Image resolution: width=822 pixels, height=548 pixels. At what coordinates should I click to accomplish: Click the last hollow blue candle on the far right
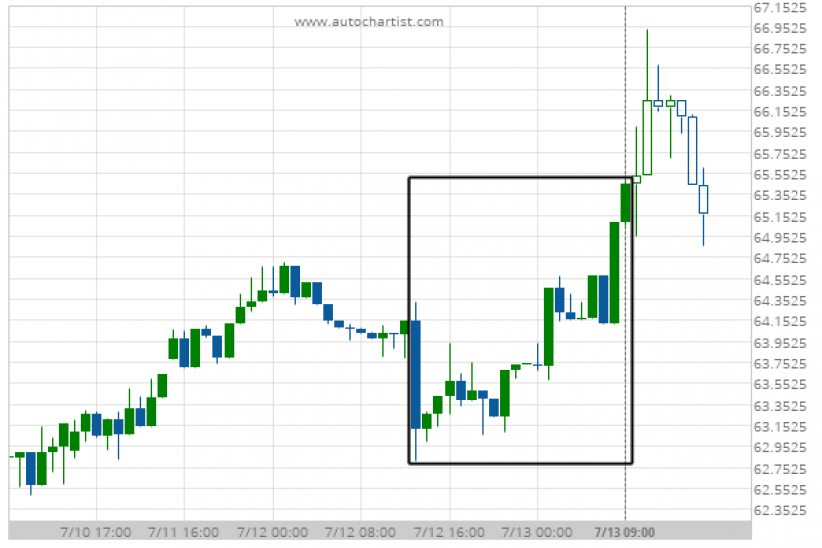[x=703, y=199]
